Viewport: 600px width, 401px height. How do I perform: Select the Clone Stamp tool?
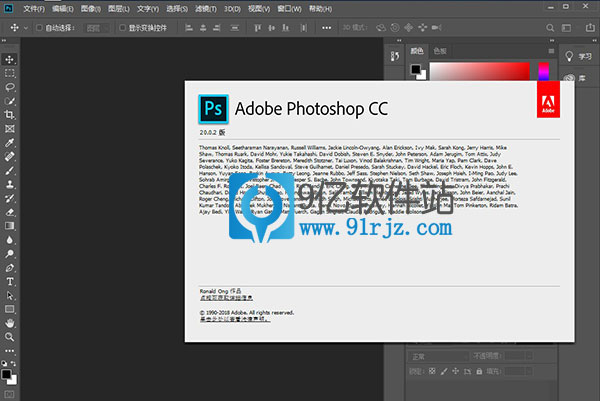click(x=10, y=184)
